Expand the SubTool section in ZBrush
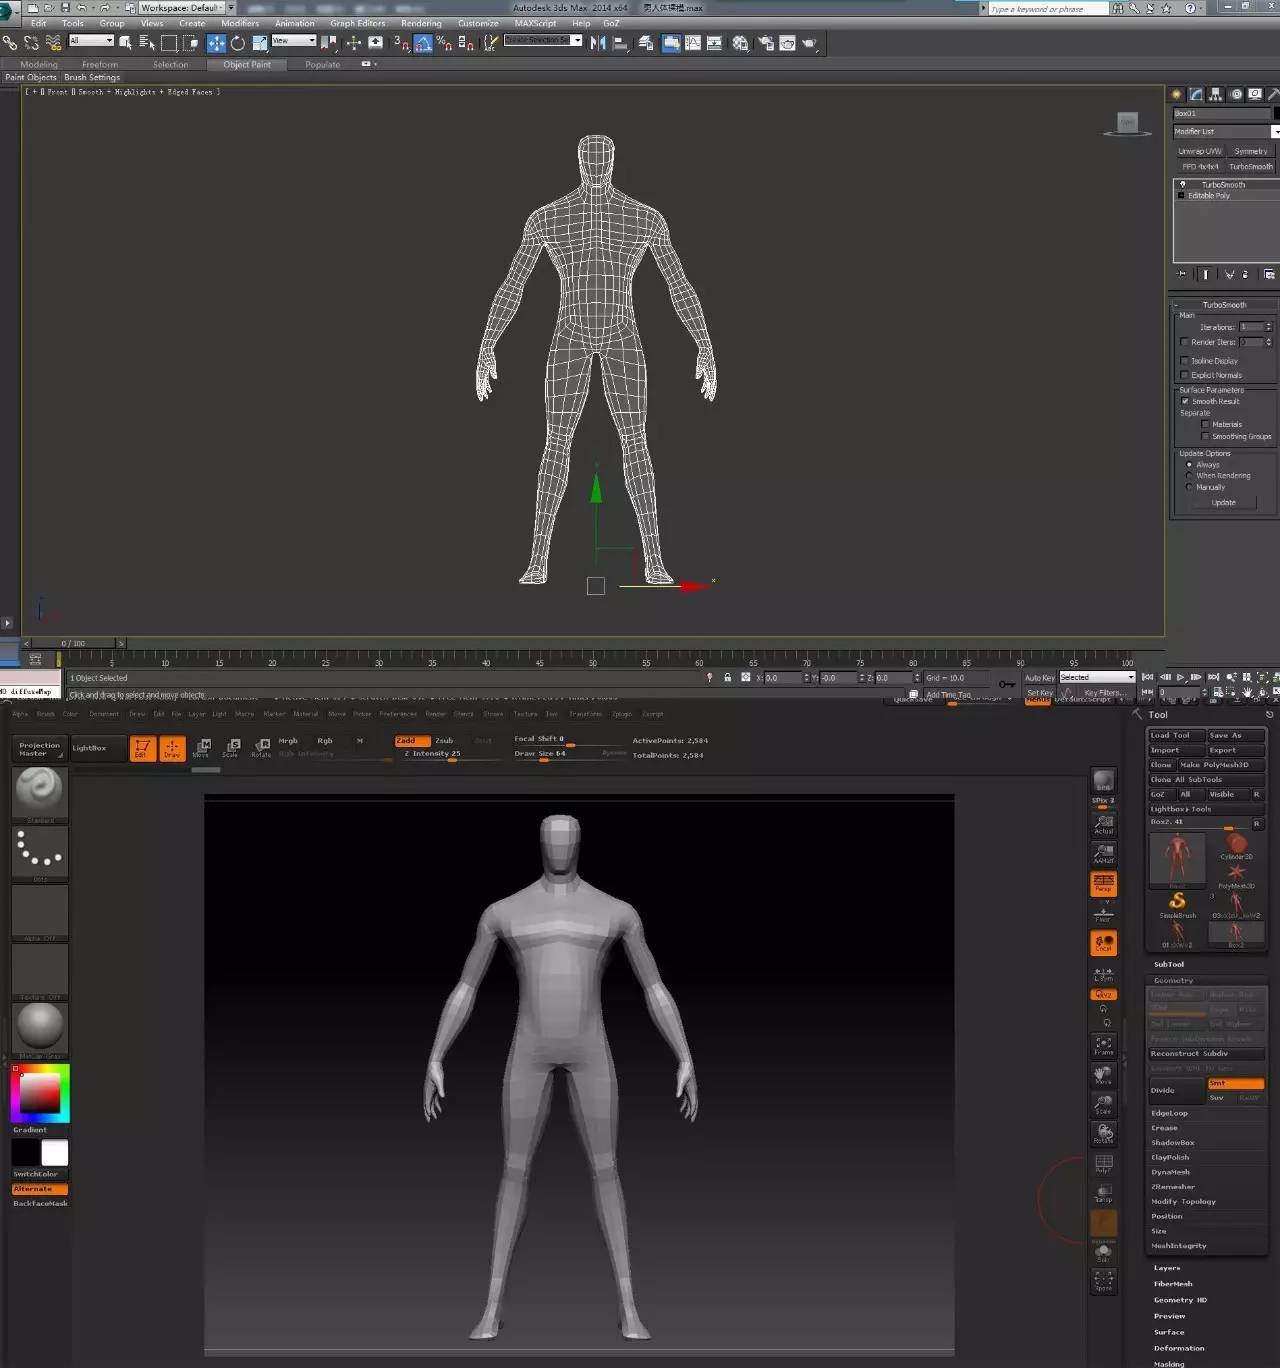The height and width of the screenshot is (1368, 1280). (x=1169, y=965)
